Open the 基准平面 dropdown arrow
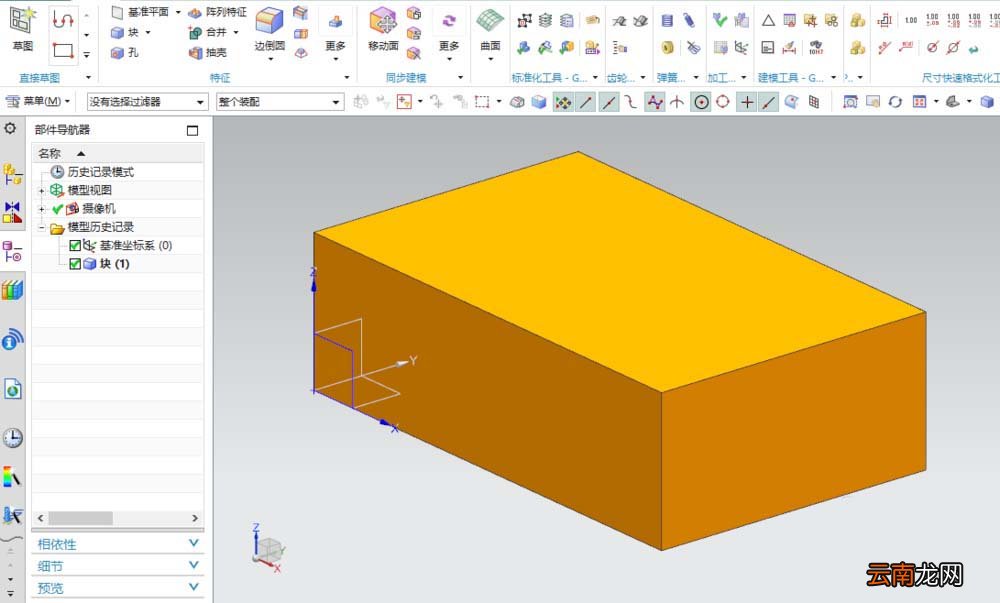Viewport: 1000px width, 603px height. click(x=178, y=12)
